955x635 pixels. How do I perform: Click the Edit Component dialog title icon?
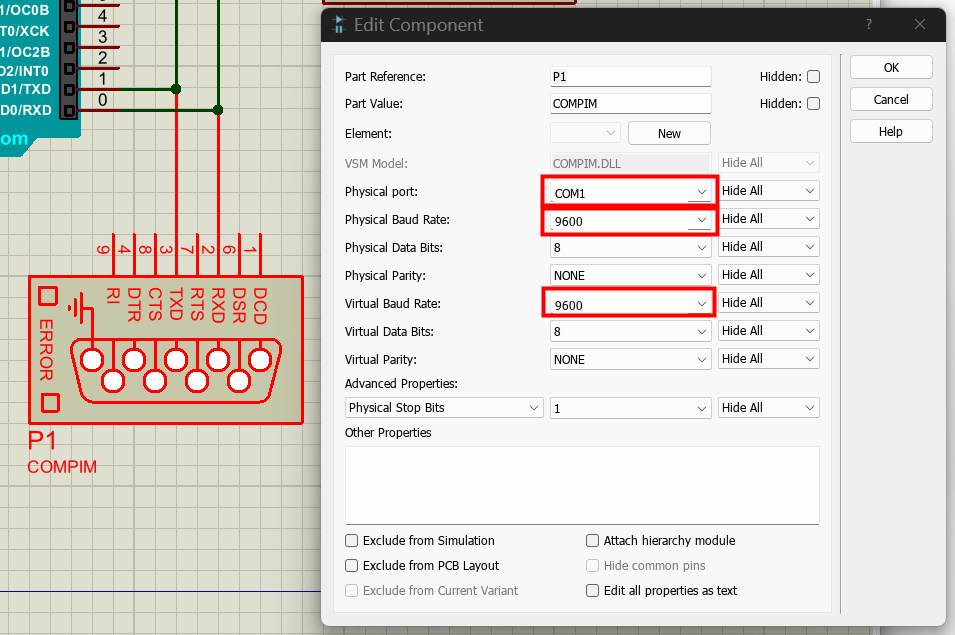340,25
